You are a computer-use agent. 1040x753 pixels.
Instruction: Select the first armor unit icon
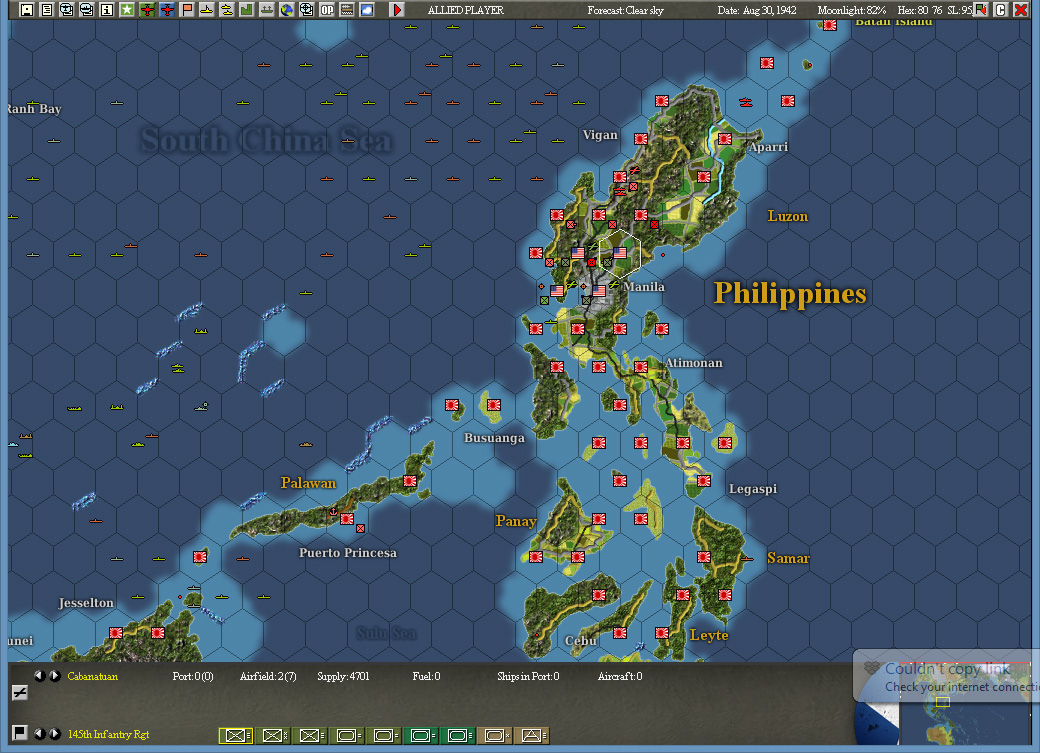pyautogui.click(x=348, y=735)
